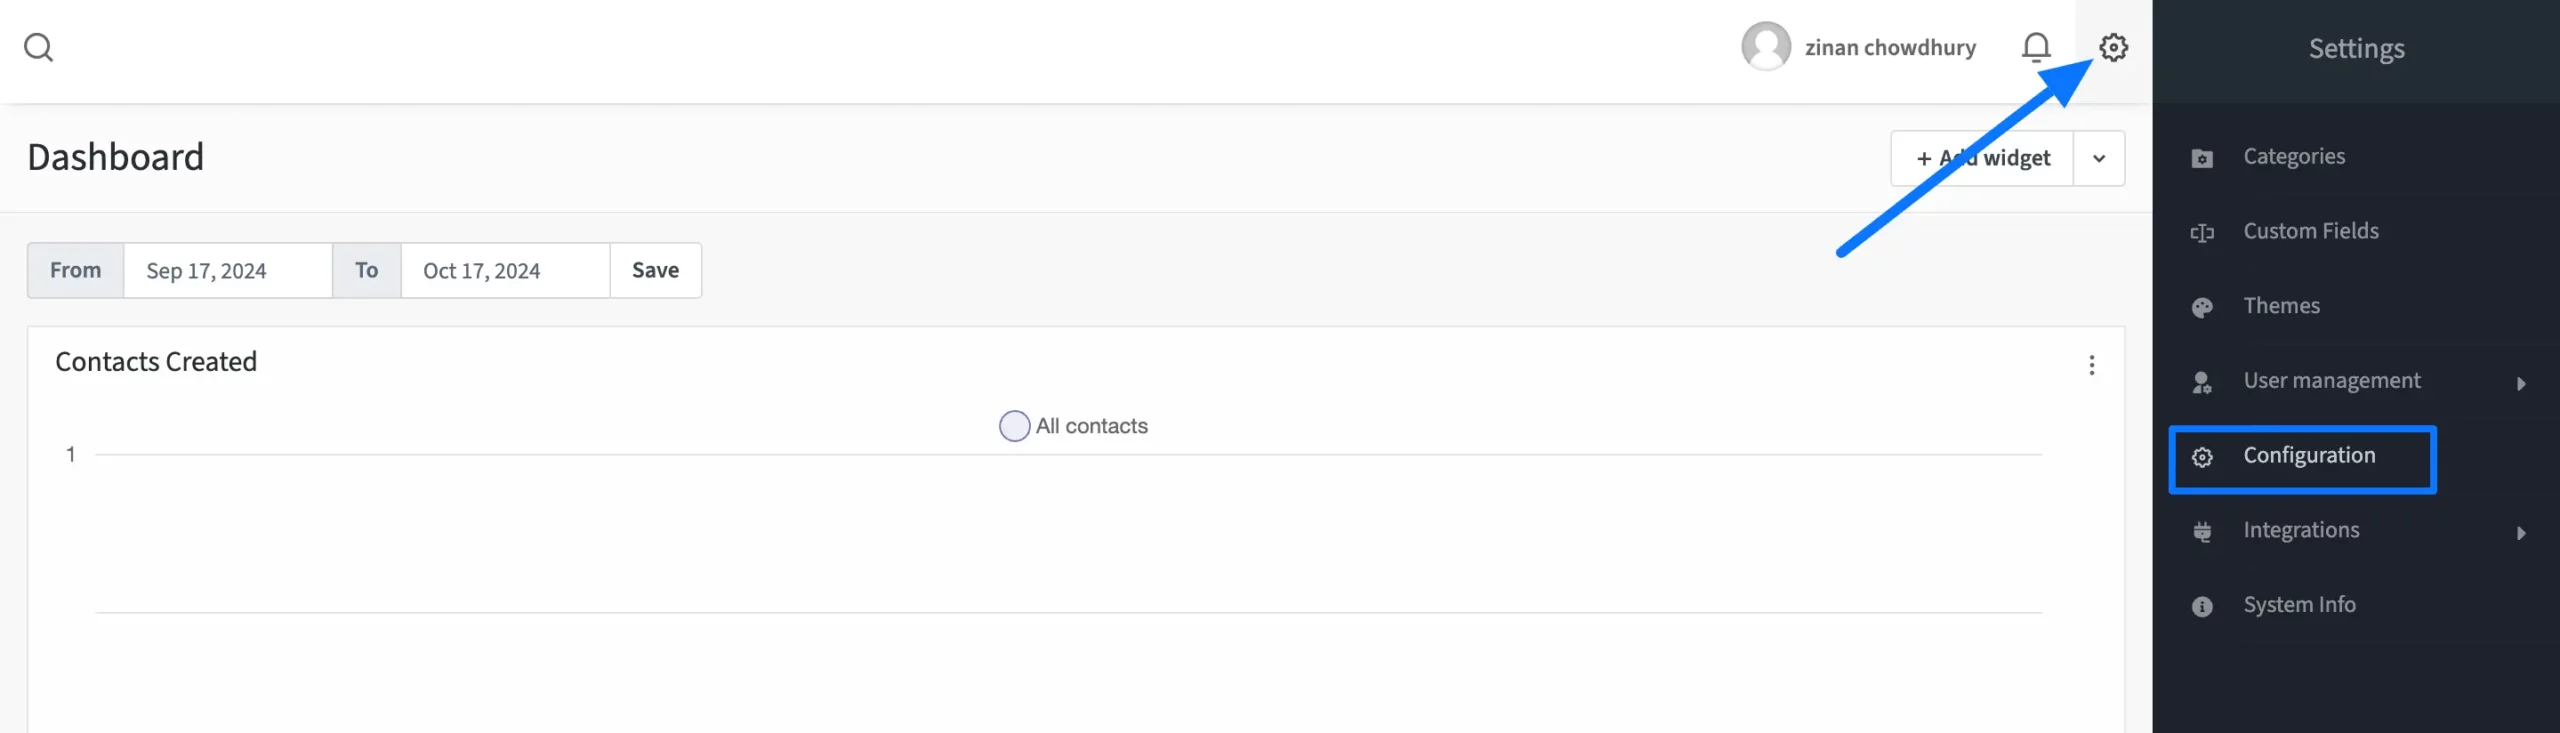The height and width of the screenshot is (733, 2560).
Task: Click the Custom Fields icon
Action: pyautogui.click(x=2202, y=231)
